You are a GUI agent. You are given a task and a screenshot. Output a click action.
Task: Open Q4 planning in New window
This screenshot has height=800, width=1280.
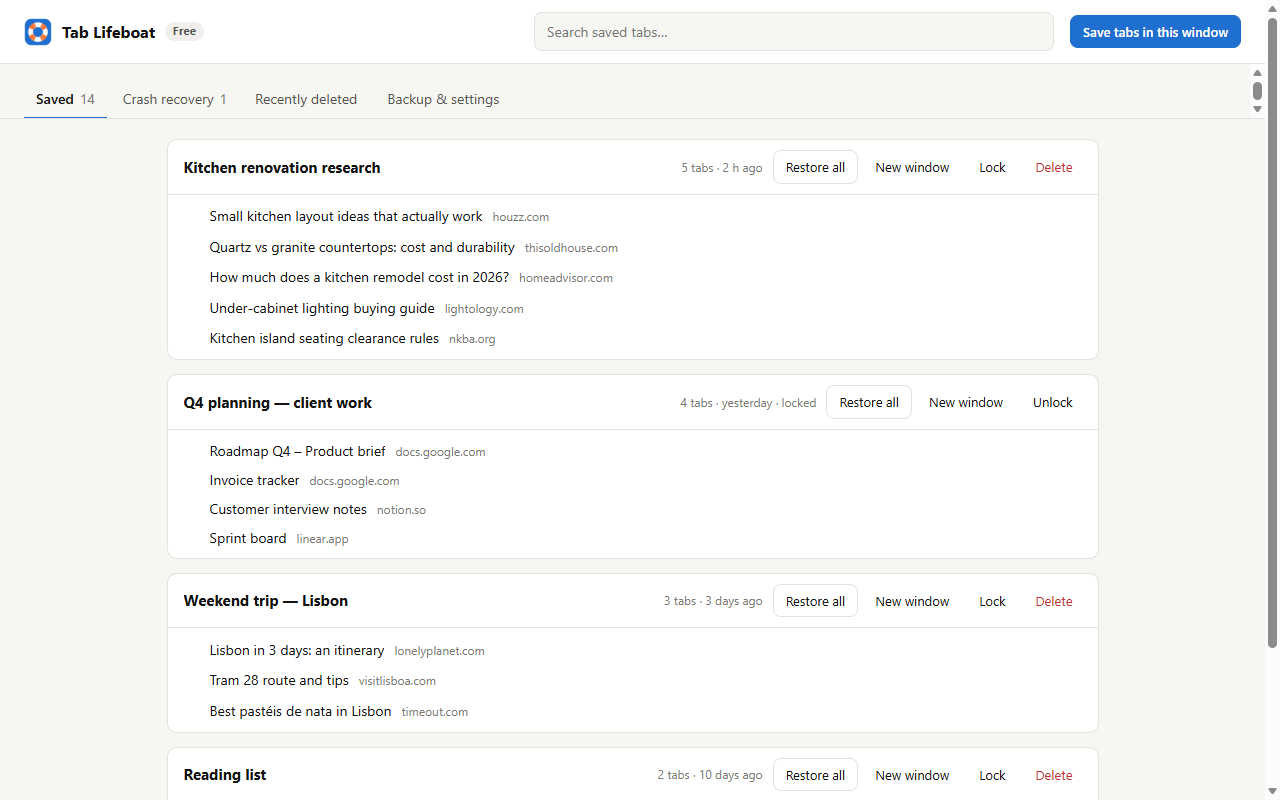[966, 402]
